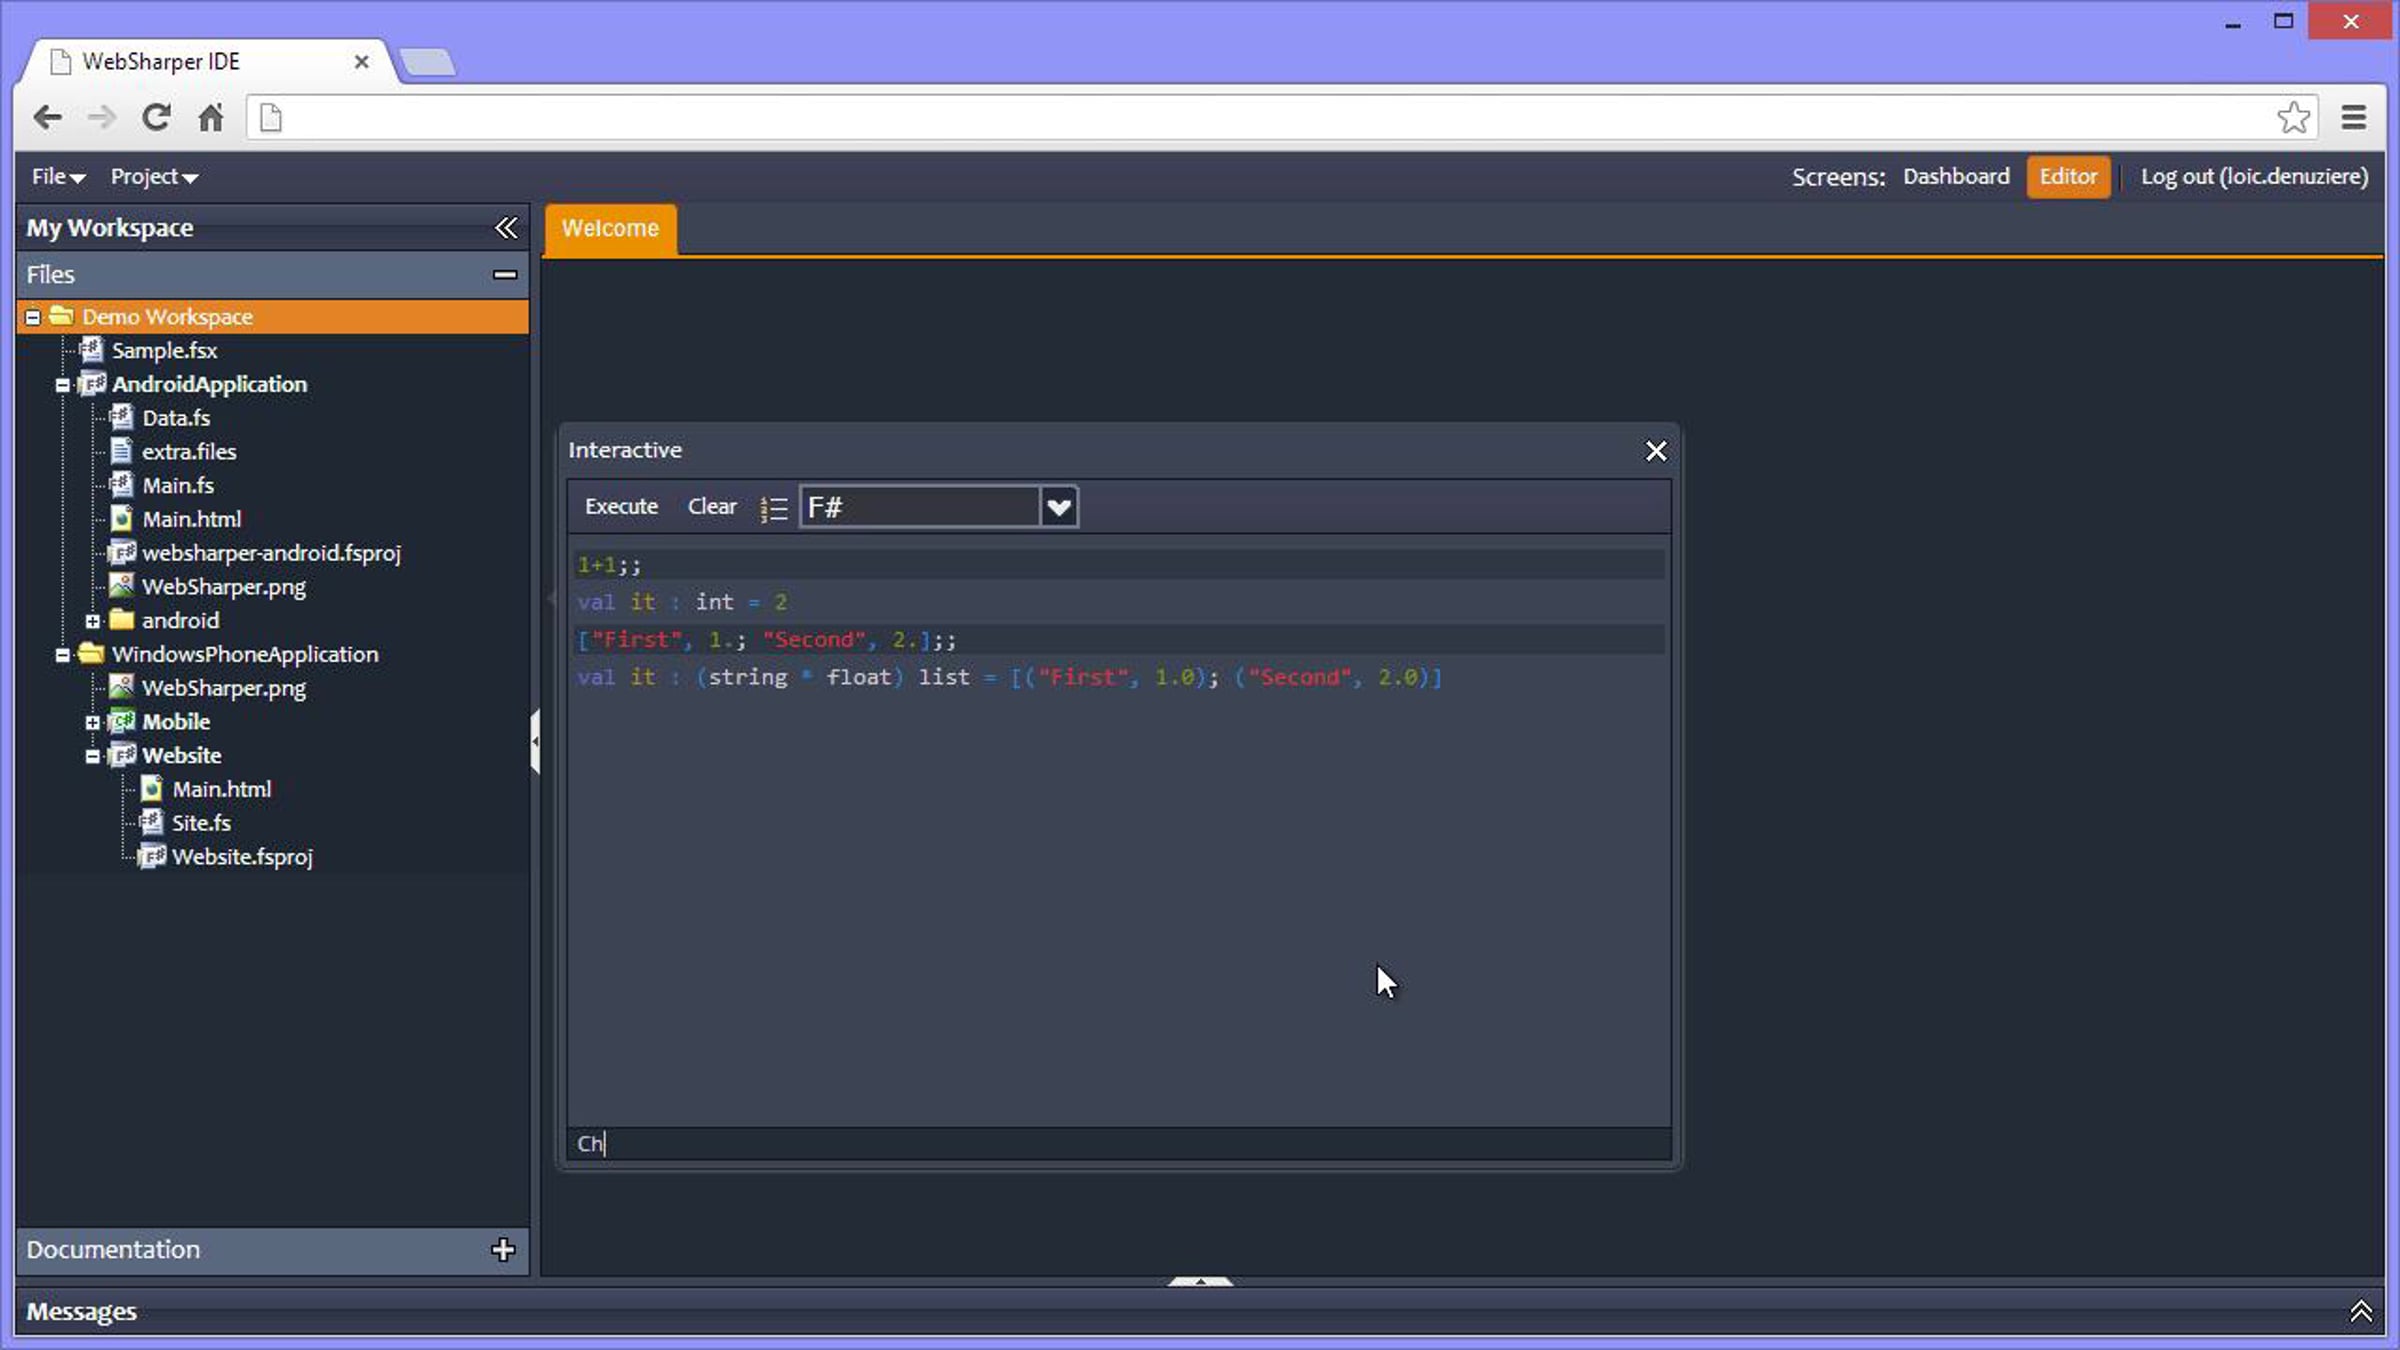Click Main.html icon under AndroidApplication
Screen dimensions: 2400x1350
coord(121,519)
